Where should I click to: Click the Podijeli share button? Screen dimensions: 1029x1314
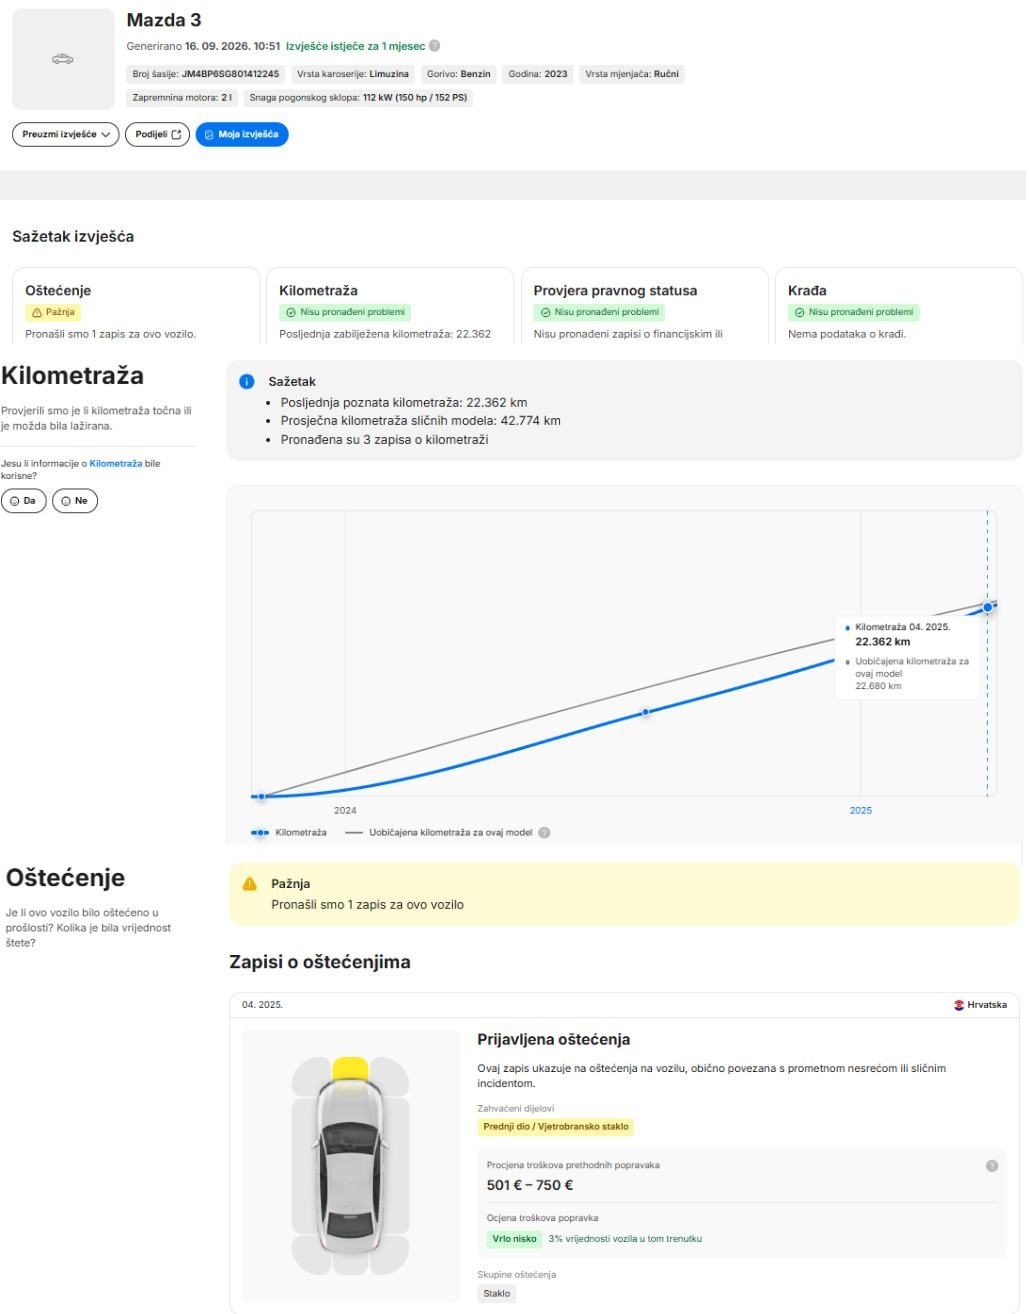point(157,134)
